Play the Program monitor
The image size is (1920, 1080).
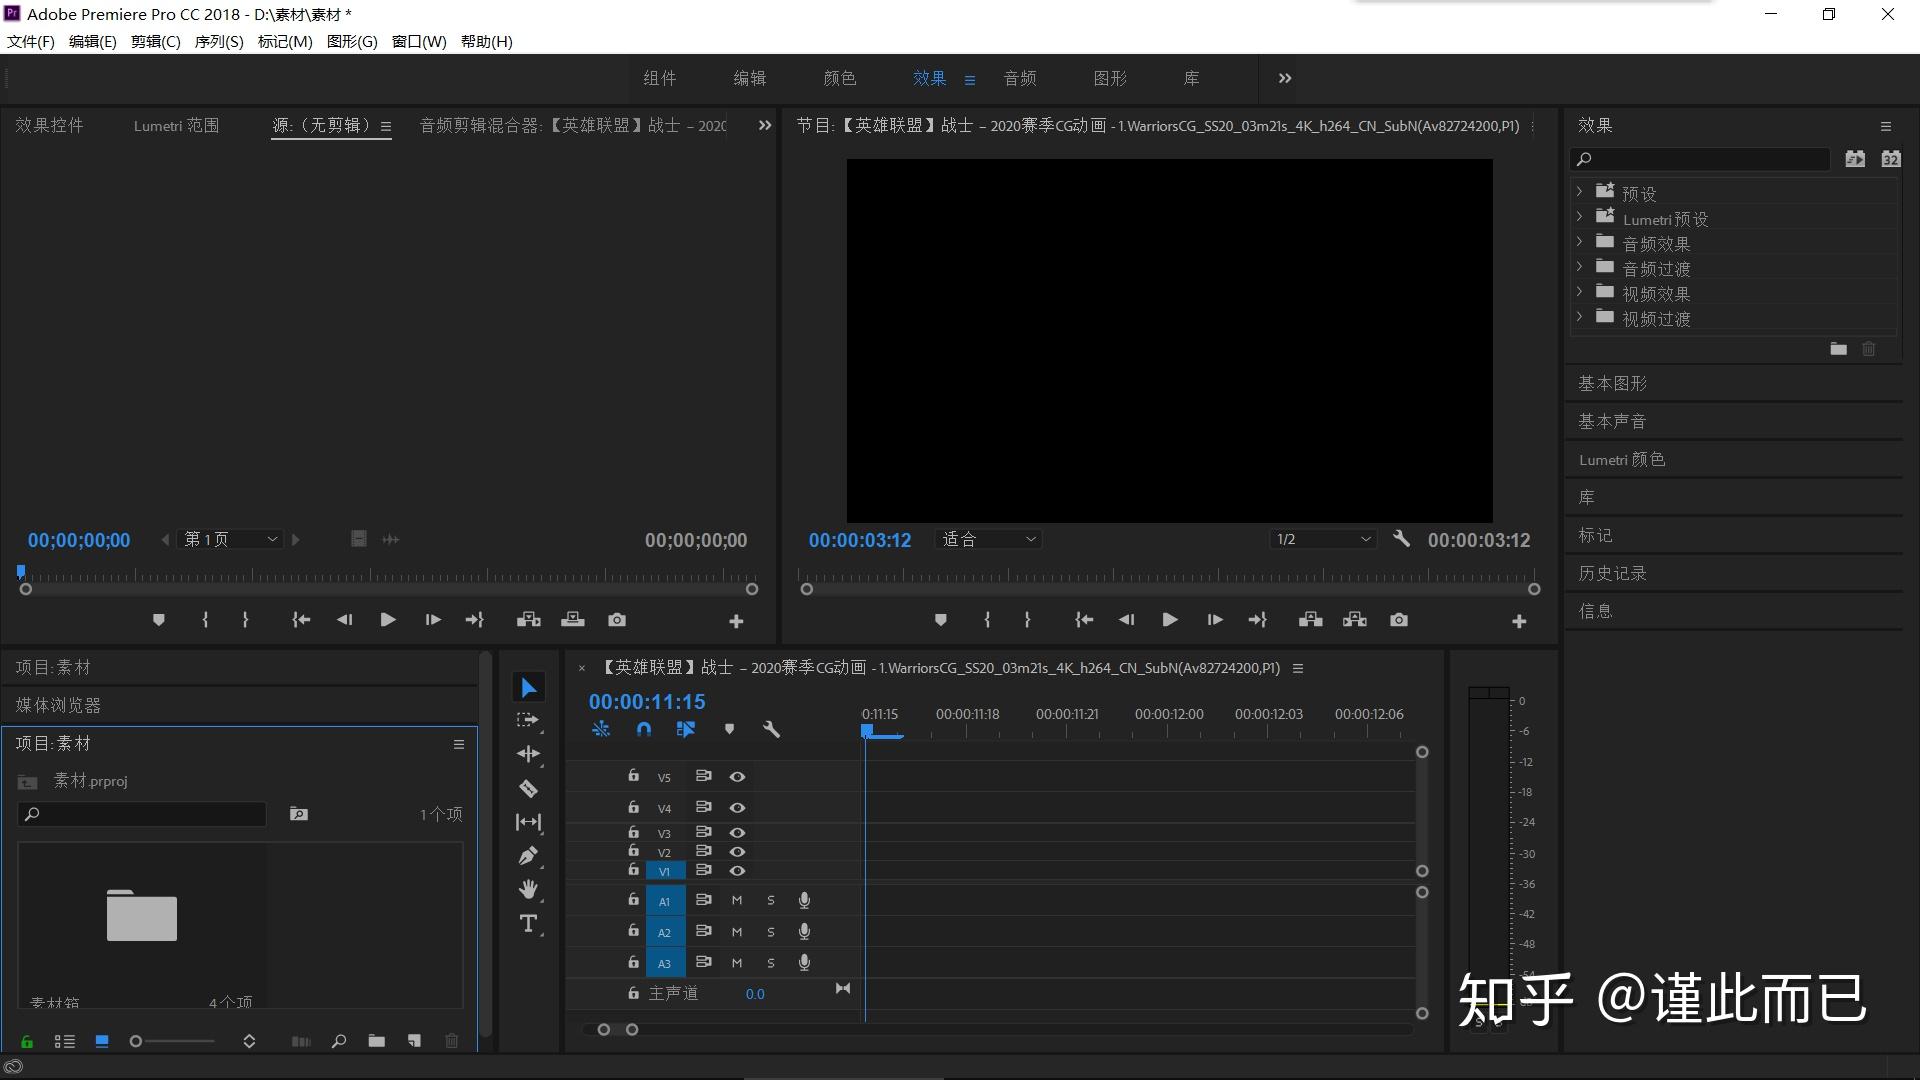(x=1169, y=620)
